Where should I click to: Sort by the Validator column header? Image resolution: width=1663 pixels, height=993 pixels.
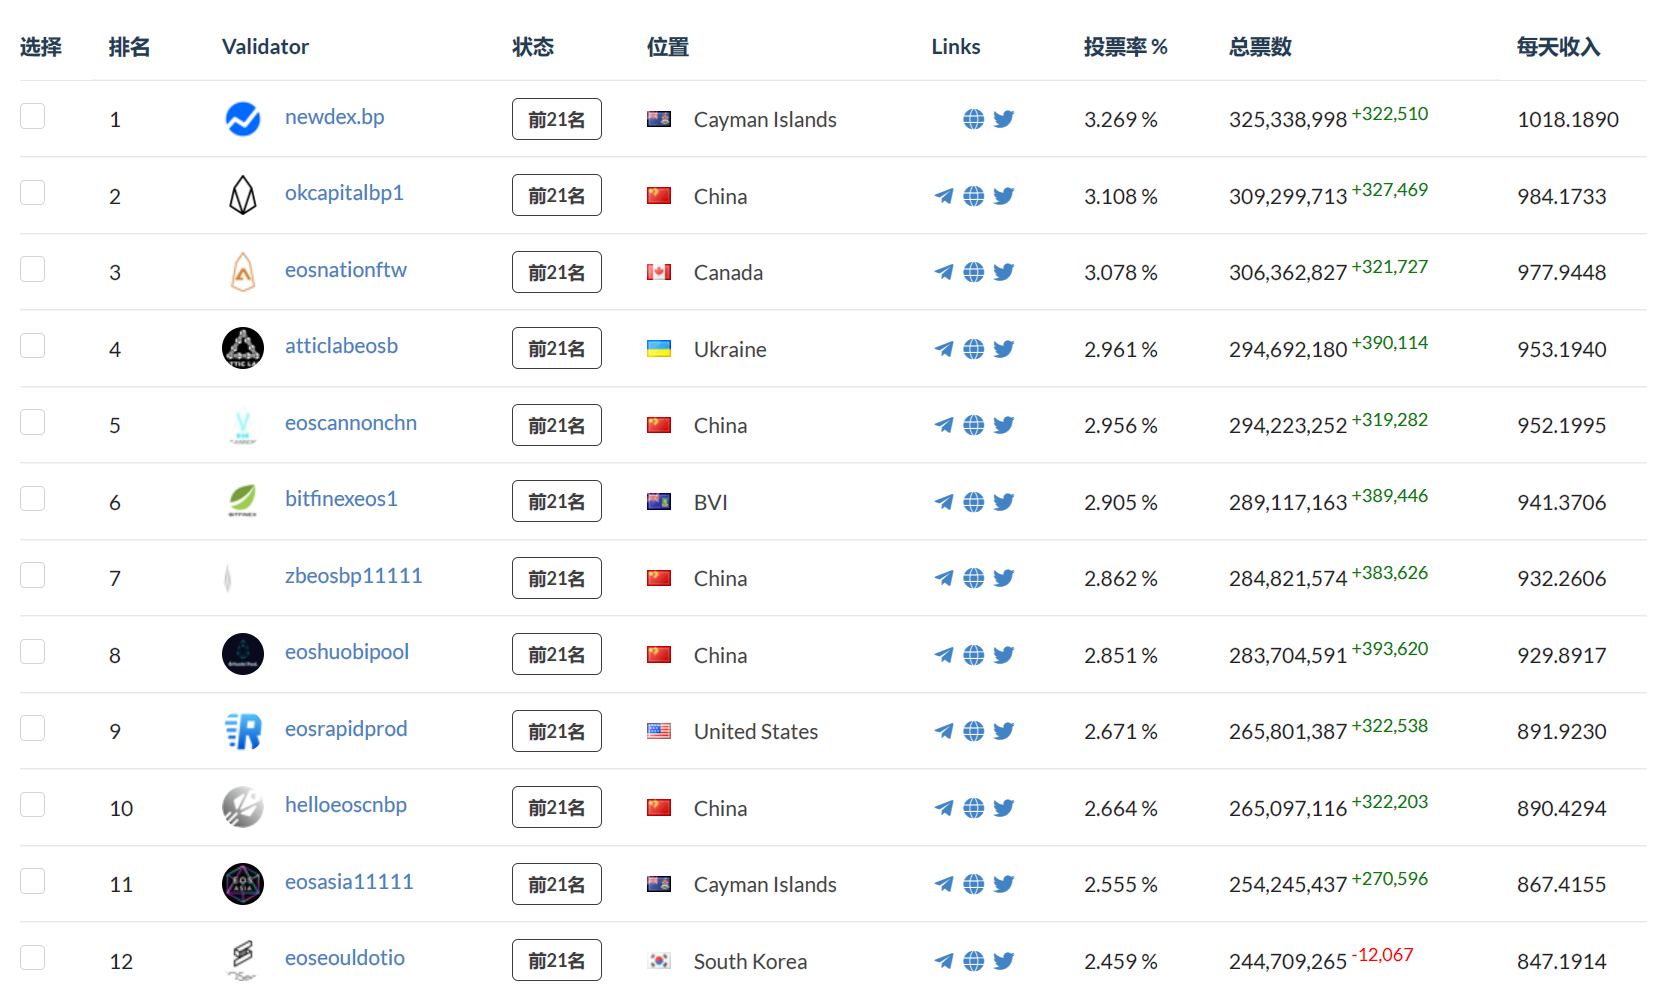[x=265, y=47]
